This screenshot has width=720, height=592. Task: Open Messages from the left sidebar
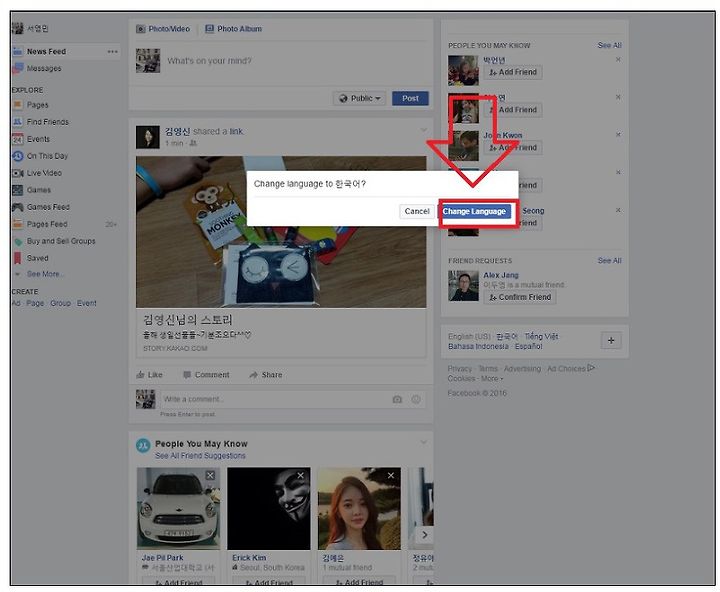44,68
